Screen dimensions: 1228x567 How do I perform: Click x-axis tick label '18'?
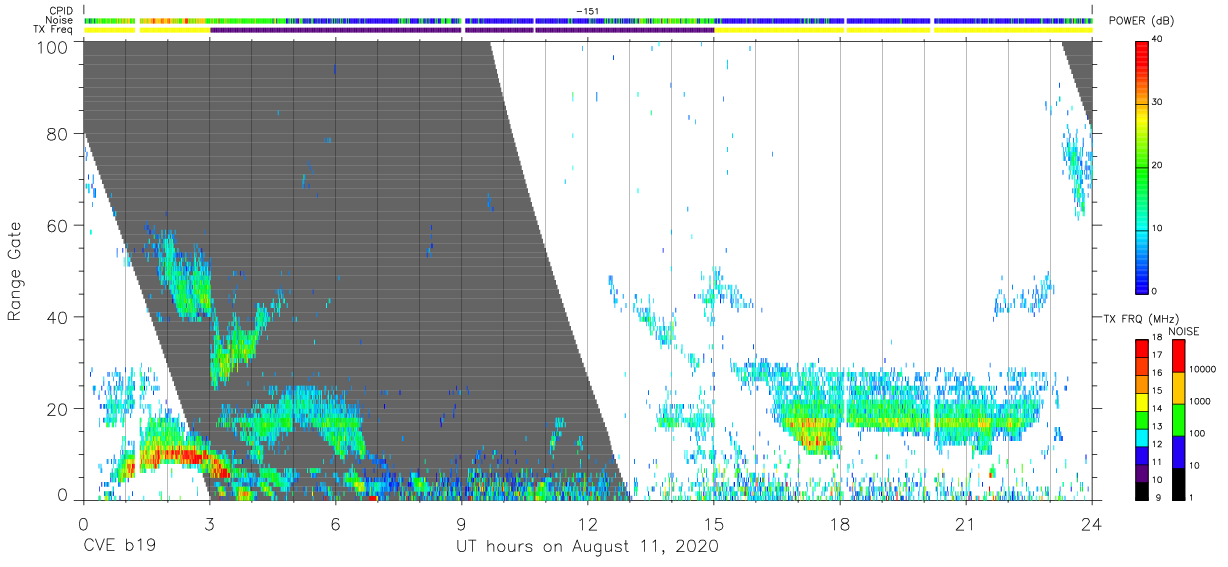pos(840,524)
